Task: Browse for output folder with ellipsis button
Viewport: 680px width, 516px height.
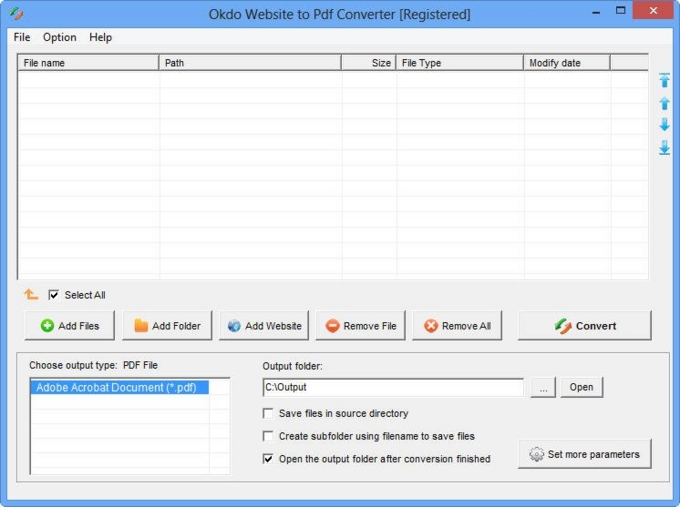Action: [x=543, y=387]
